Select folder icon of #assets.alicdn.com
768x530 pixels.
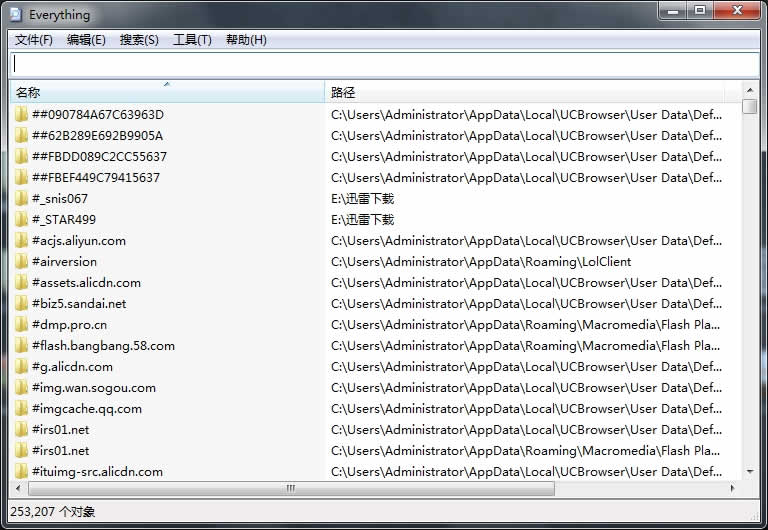(x=21, y=283)
